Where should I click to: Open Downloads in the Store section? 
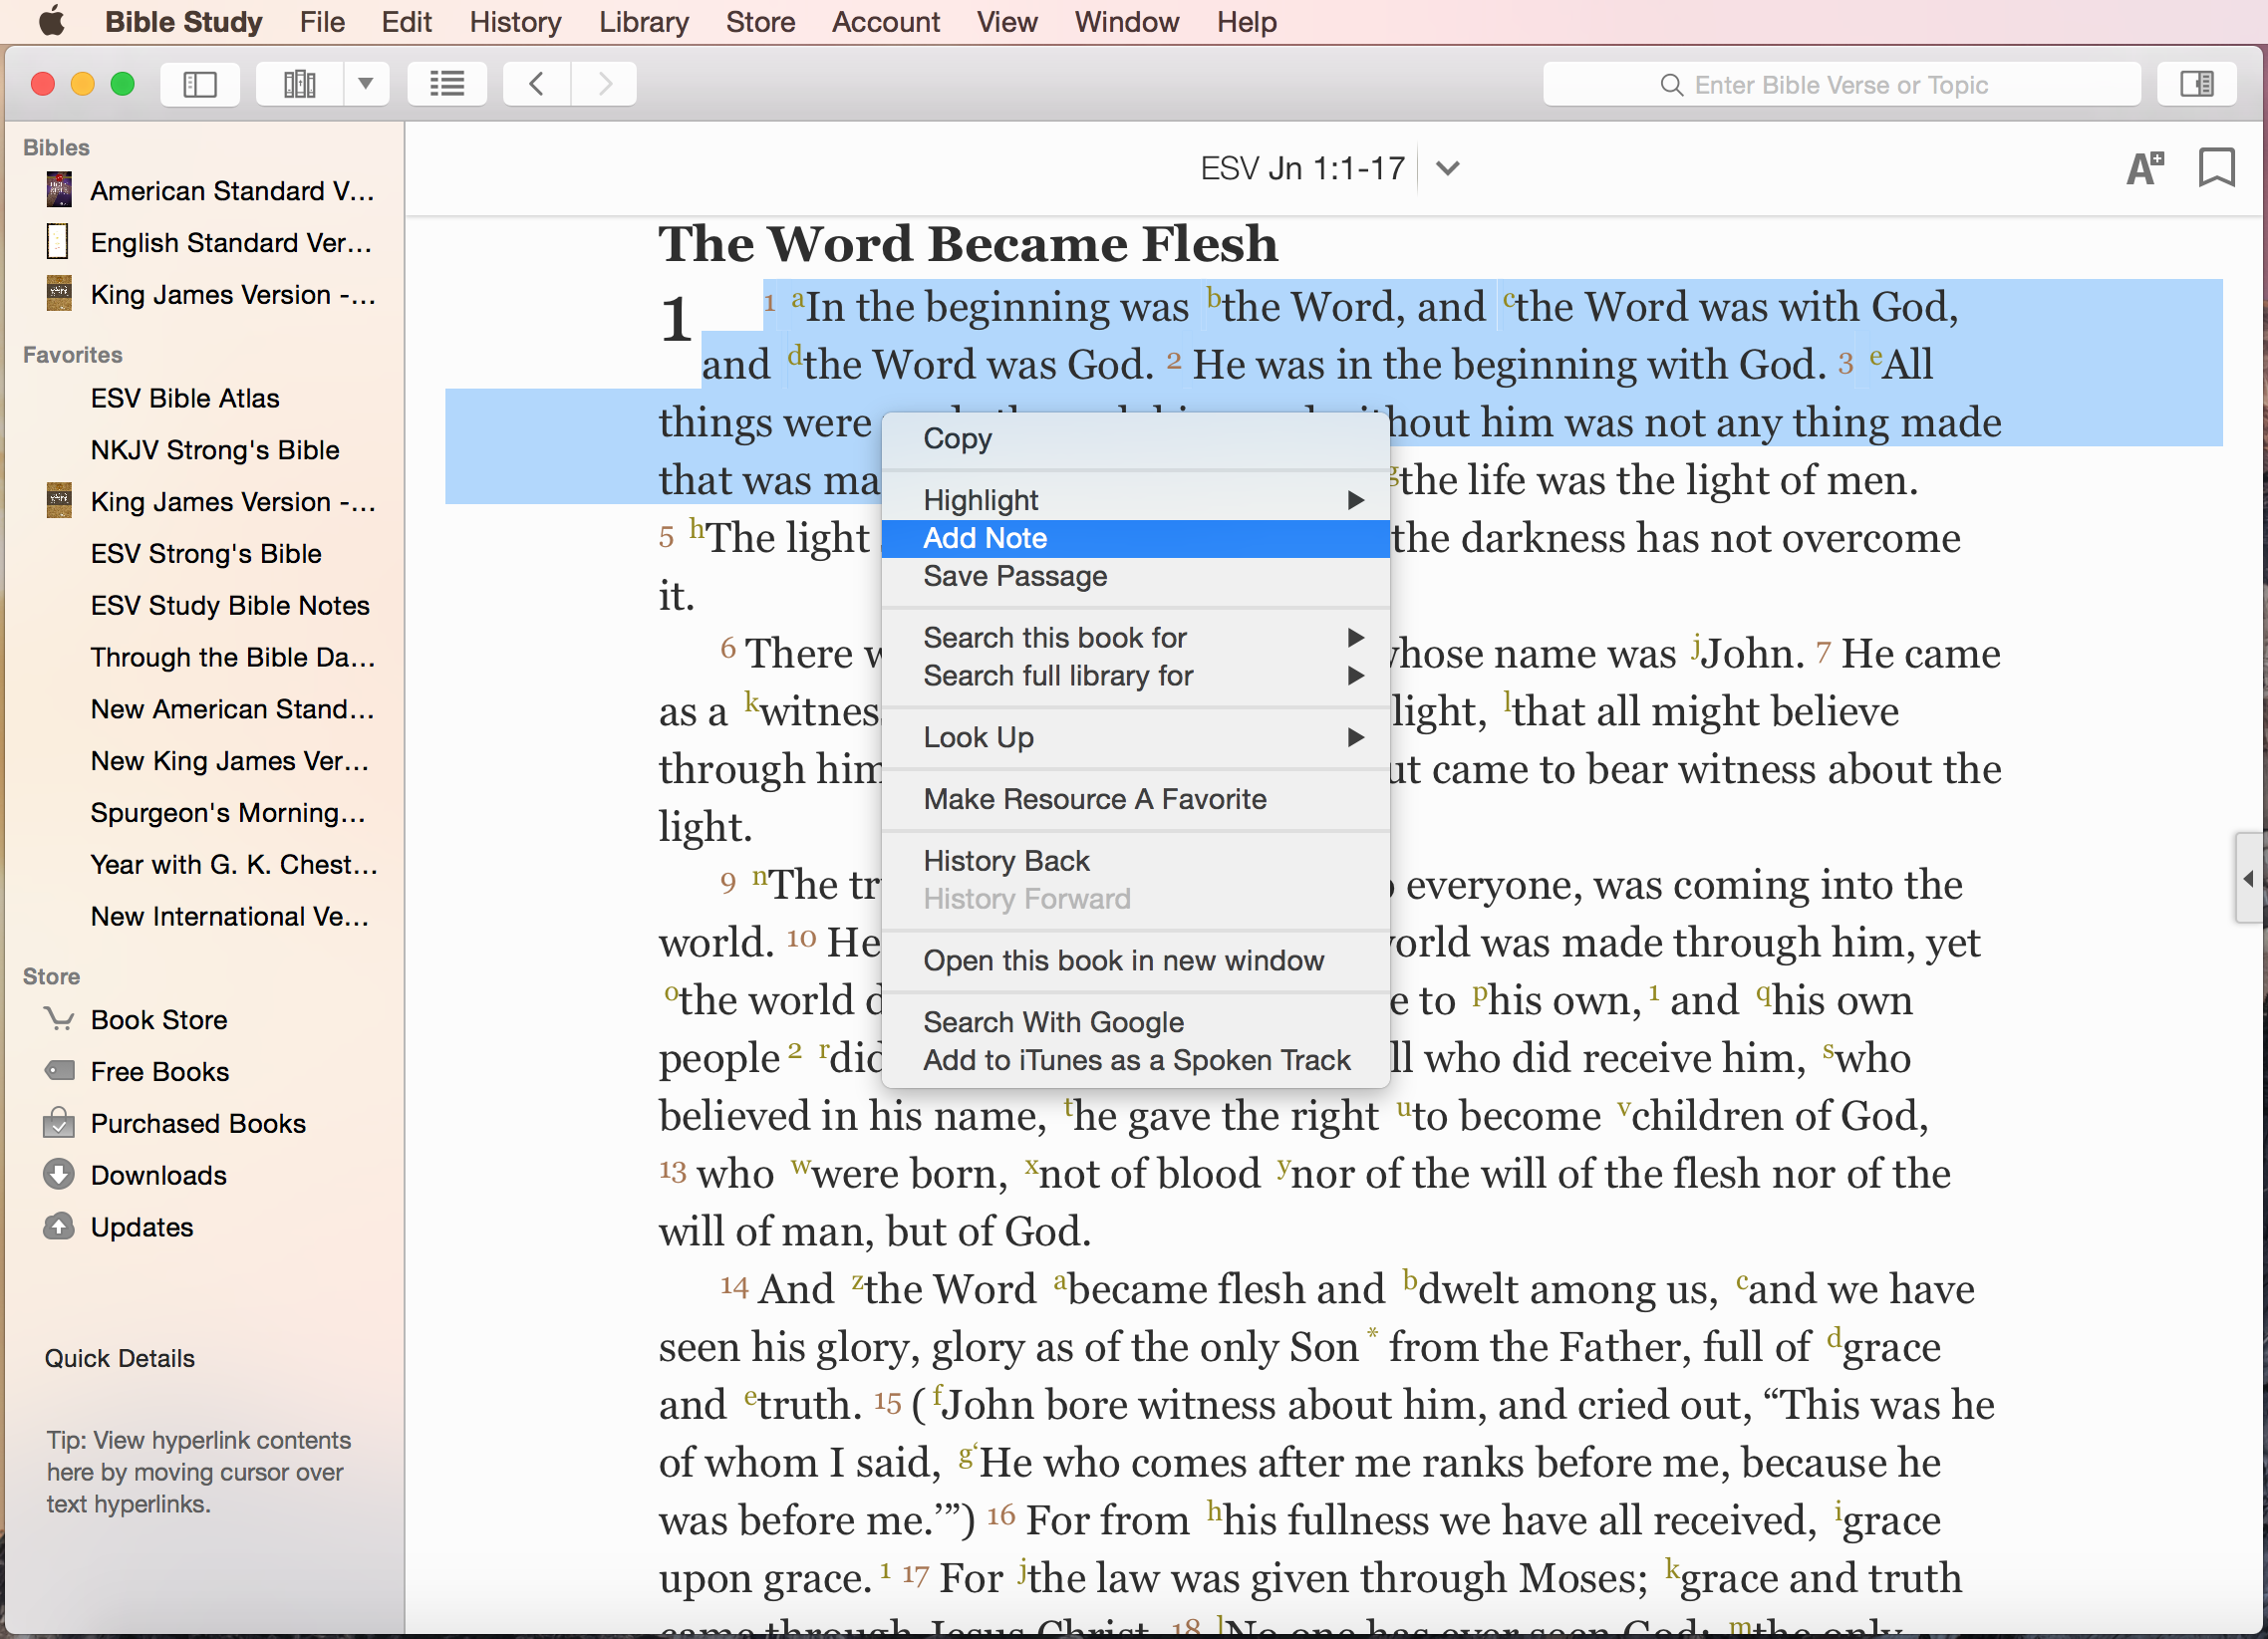coord(158,1175)
